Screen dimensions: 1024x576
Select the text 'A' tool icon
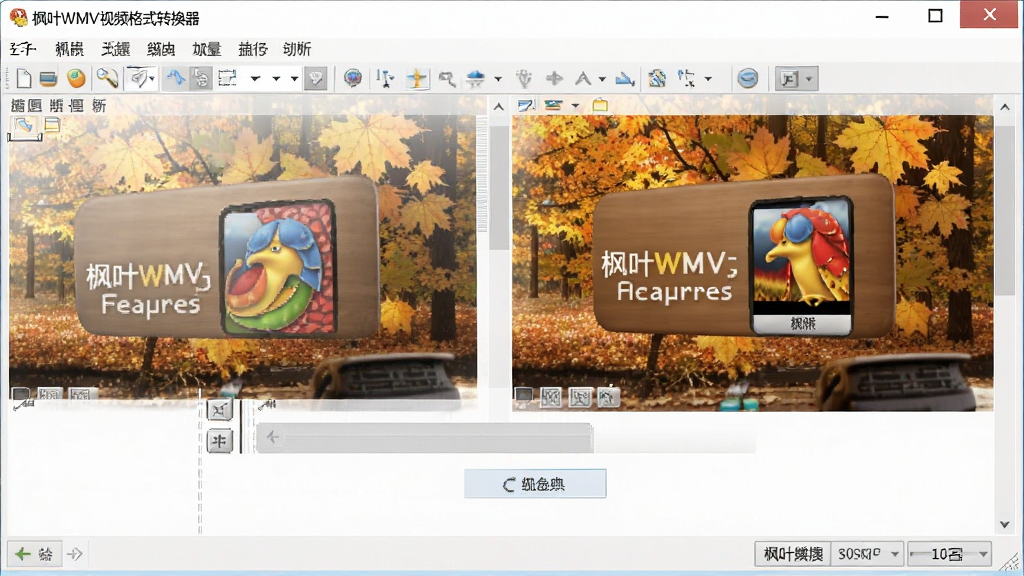click(x=583, y=79)
